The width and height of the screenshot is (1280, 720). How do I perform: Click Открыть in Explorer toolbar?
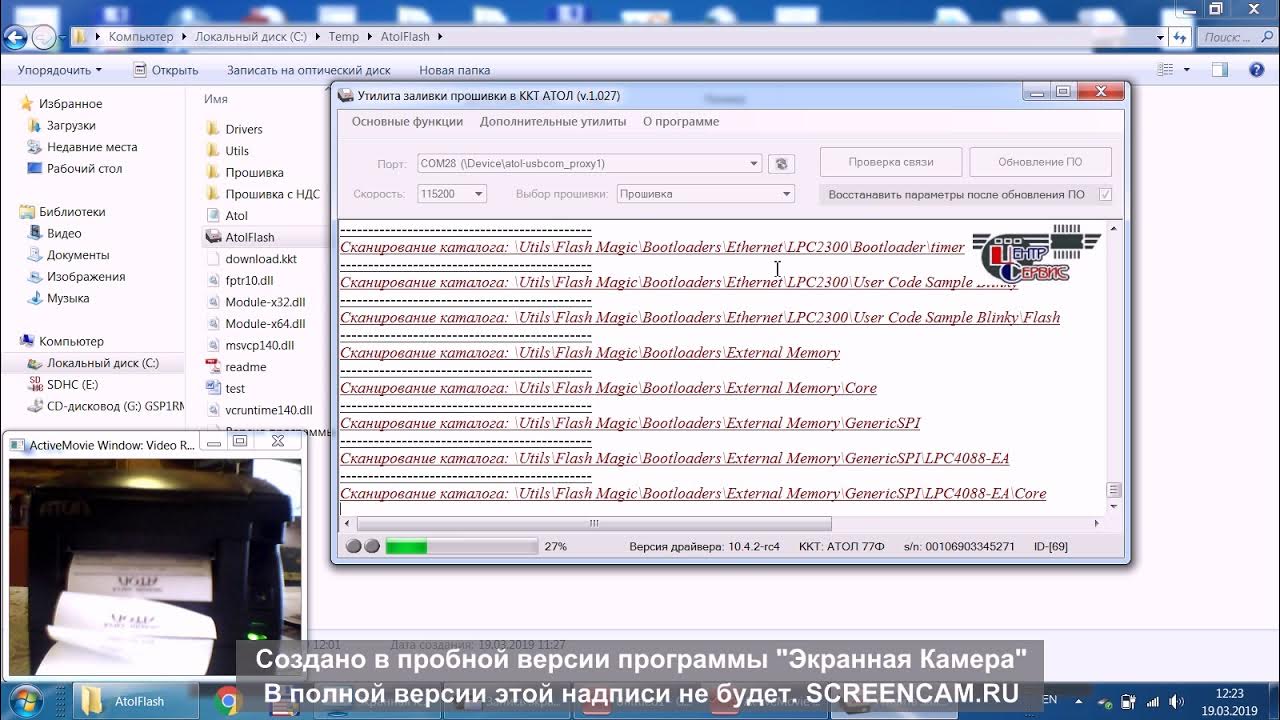click(x=166, y=70)
